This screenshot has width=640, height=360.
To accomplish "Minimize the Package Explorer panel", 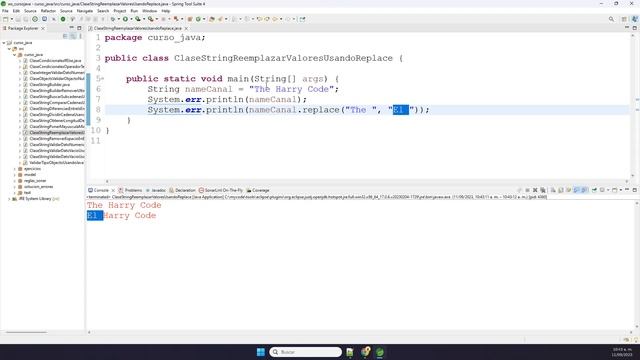I will click(71, 28).
